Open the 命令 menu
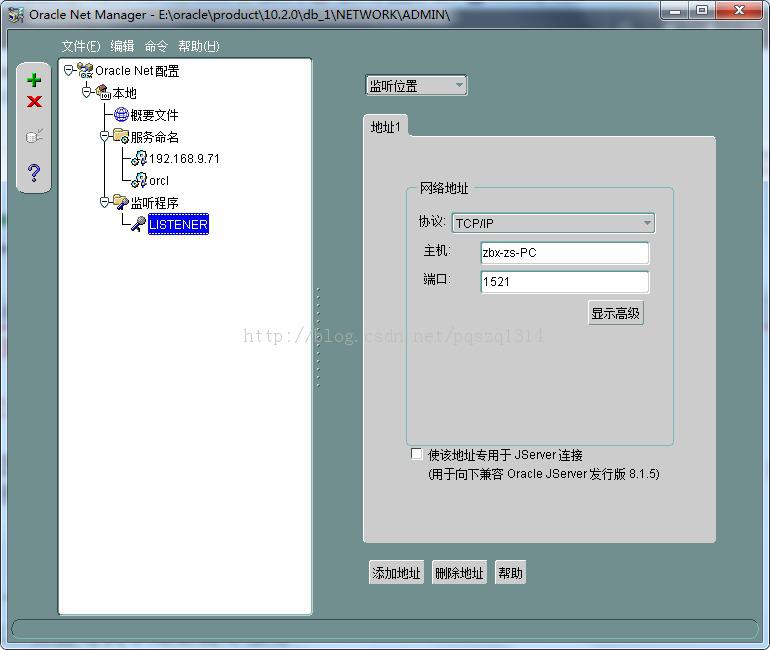 pyautogui.click(x=156, y=46)
